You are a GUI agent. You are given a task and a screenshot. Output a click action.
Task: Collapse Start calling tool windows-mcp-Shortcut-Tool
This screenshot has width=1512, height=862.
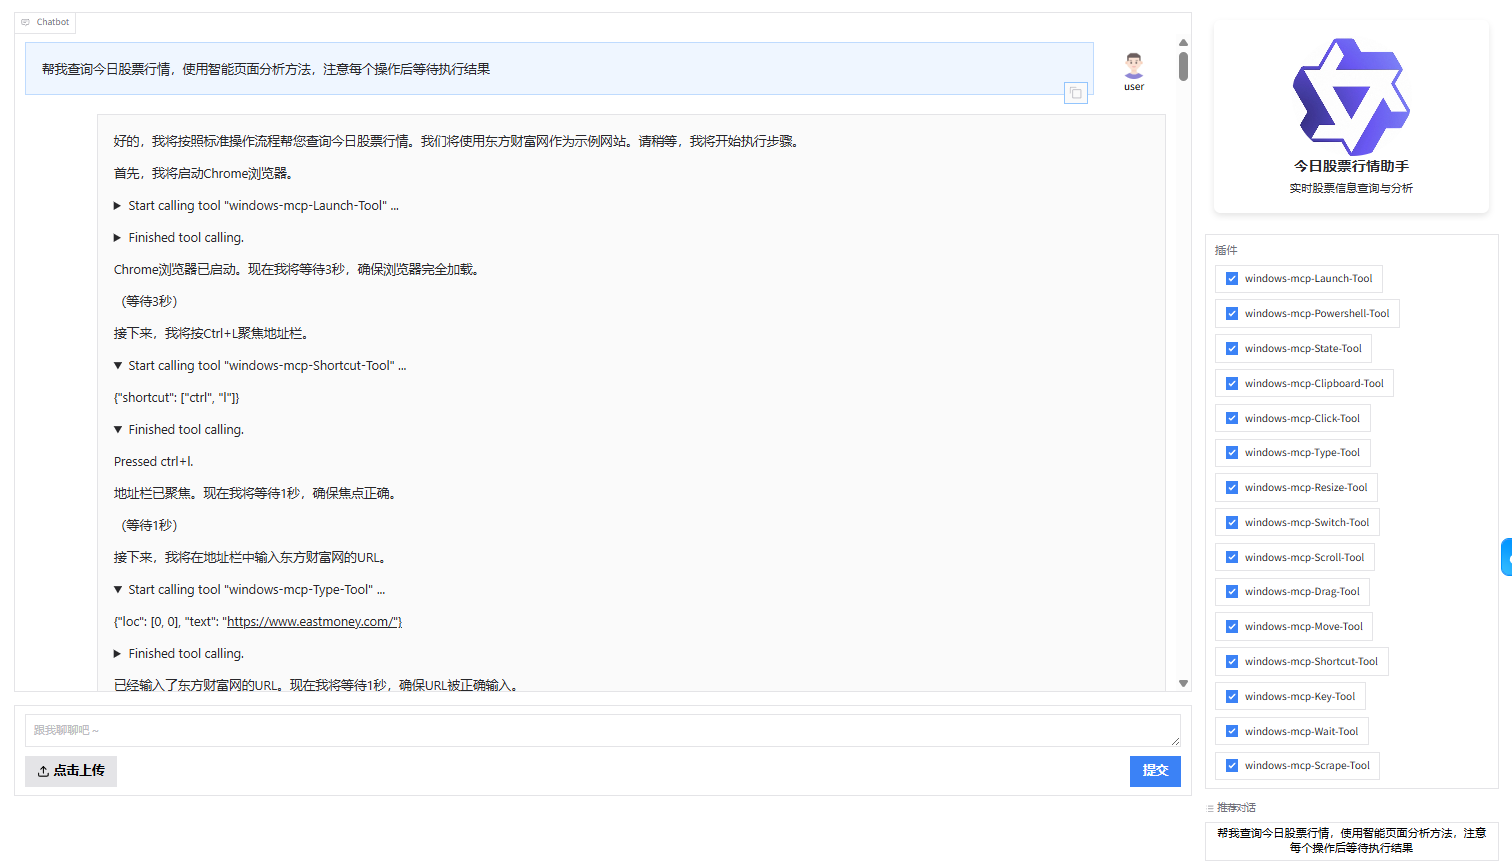click(260, 366)
